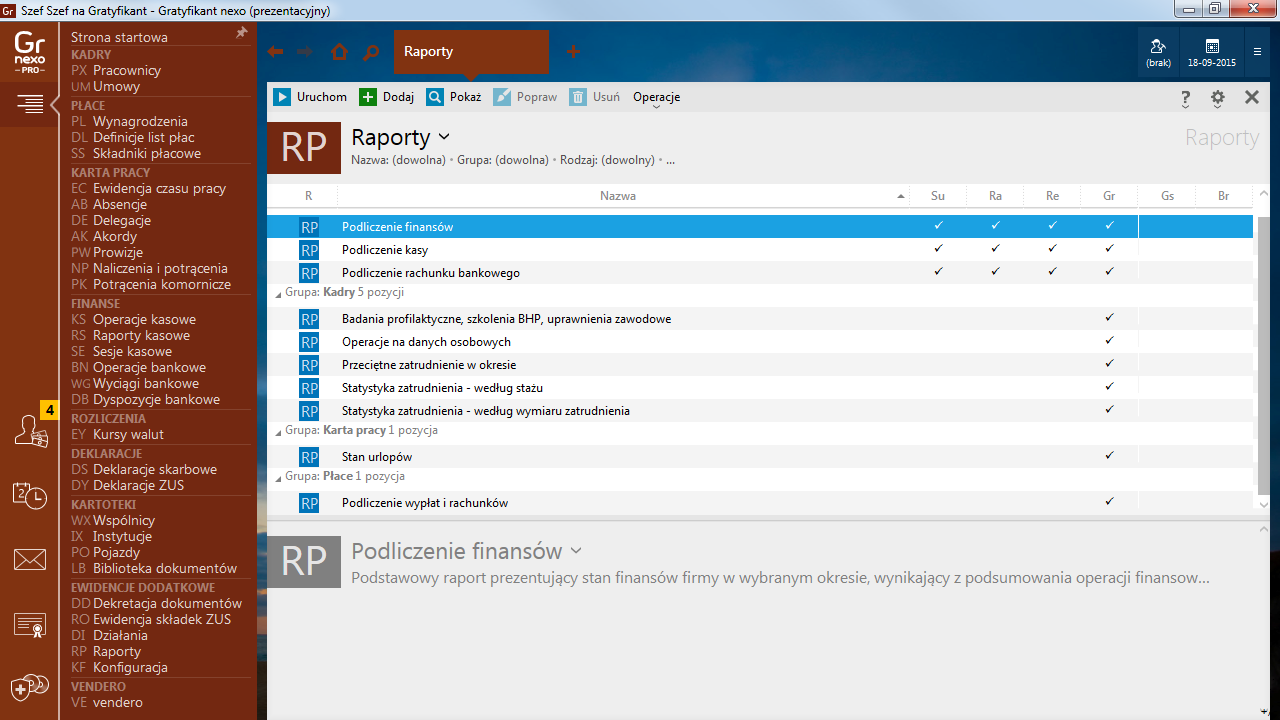The image size is (1280, 720).
Task: Toggle Su checkmark for Podliczenie kasy
Action: click(938, 249)
